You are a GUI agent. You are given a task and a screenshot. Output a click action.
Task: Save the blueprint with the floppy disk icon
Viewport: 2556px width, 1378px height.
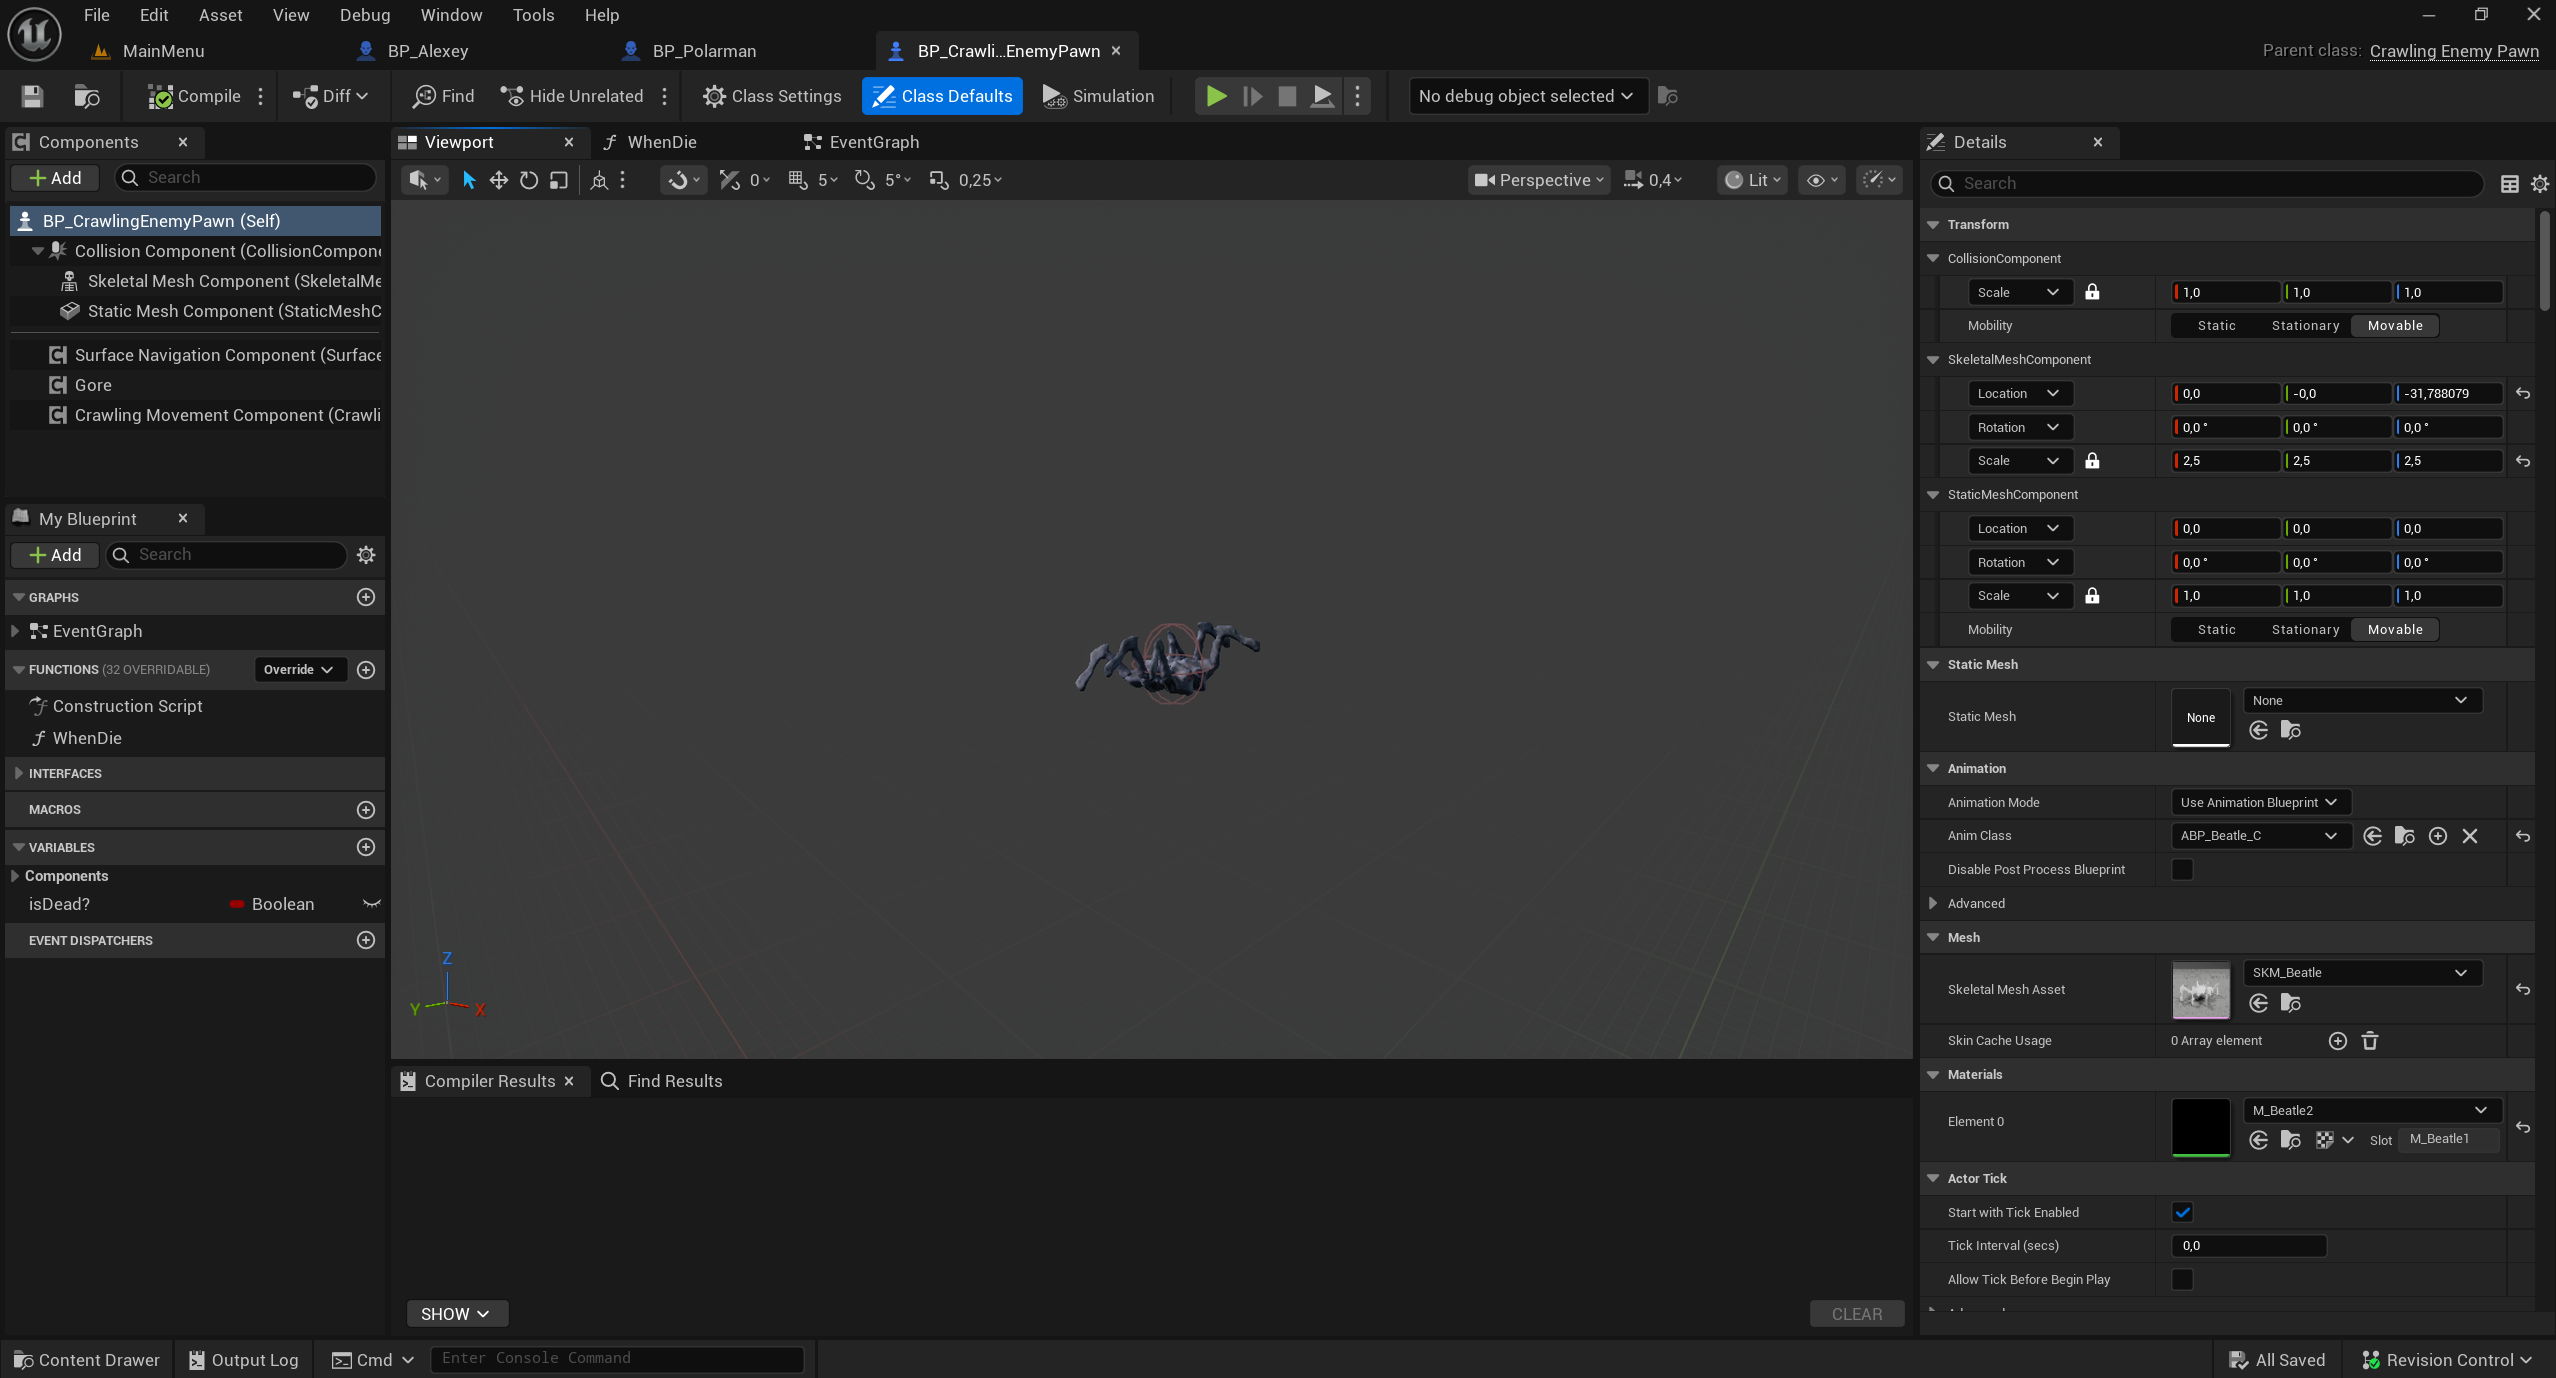pos(32,96)
